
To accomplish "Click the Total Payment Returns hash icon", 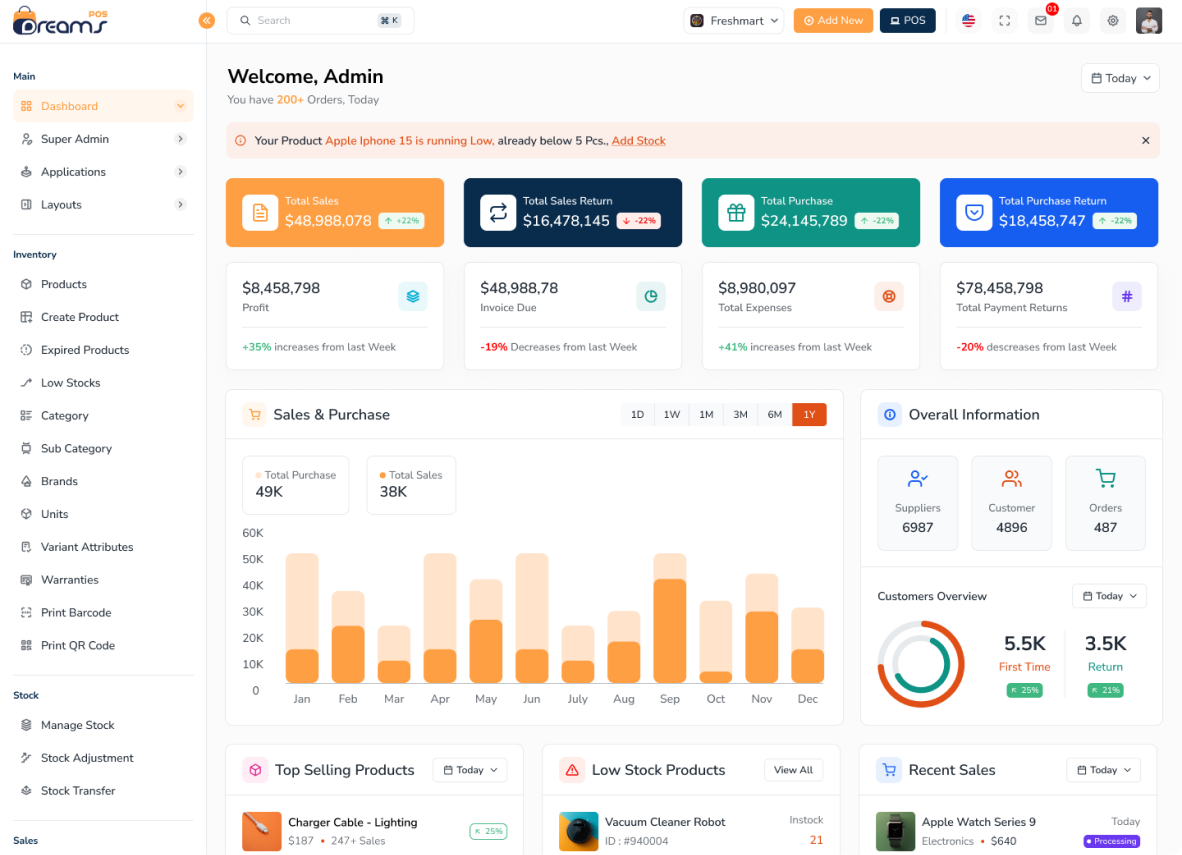I will (x=1127, y=296).
